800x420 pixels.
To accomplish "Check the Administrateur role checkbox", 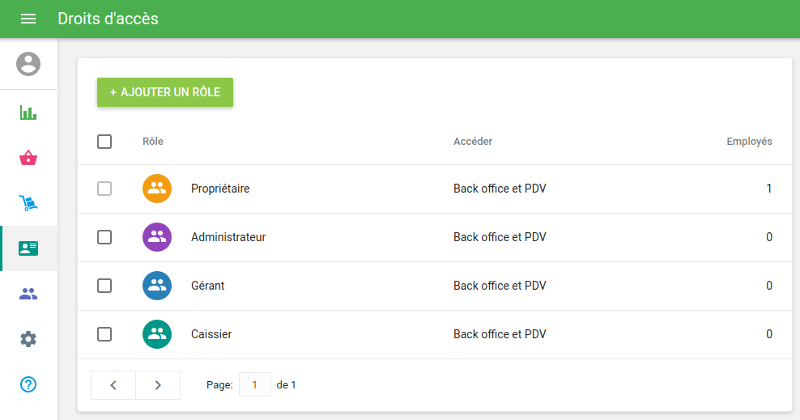I will [x=104, y=237].
